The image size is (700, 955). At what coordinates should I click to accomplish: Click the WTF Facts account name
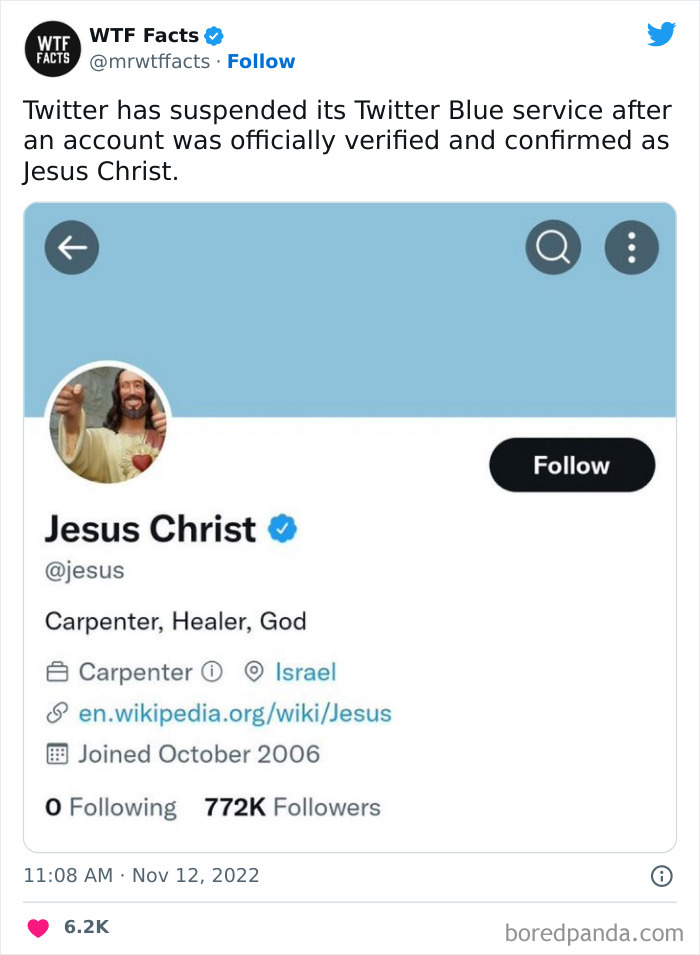pyautogui.click(x=144, y=36)
